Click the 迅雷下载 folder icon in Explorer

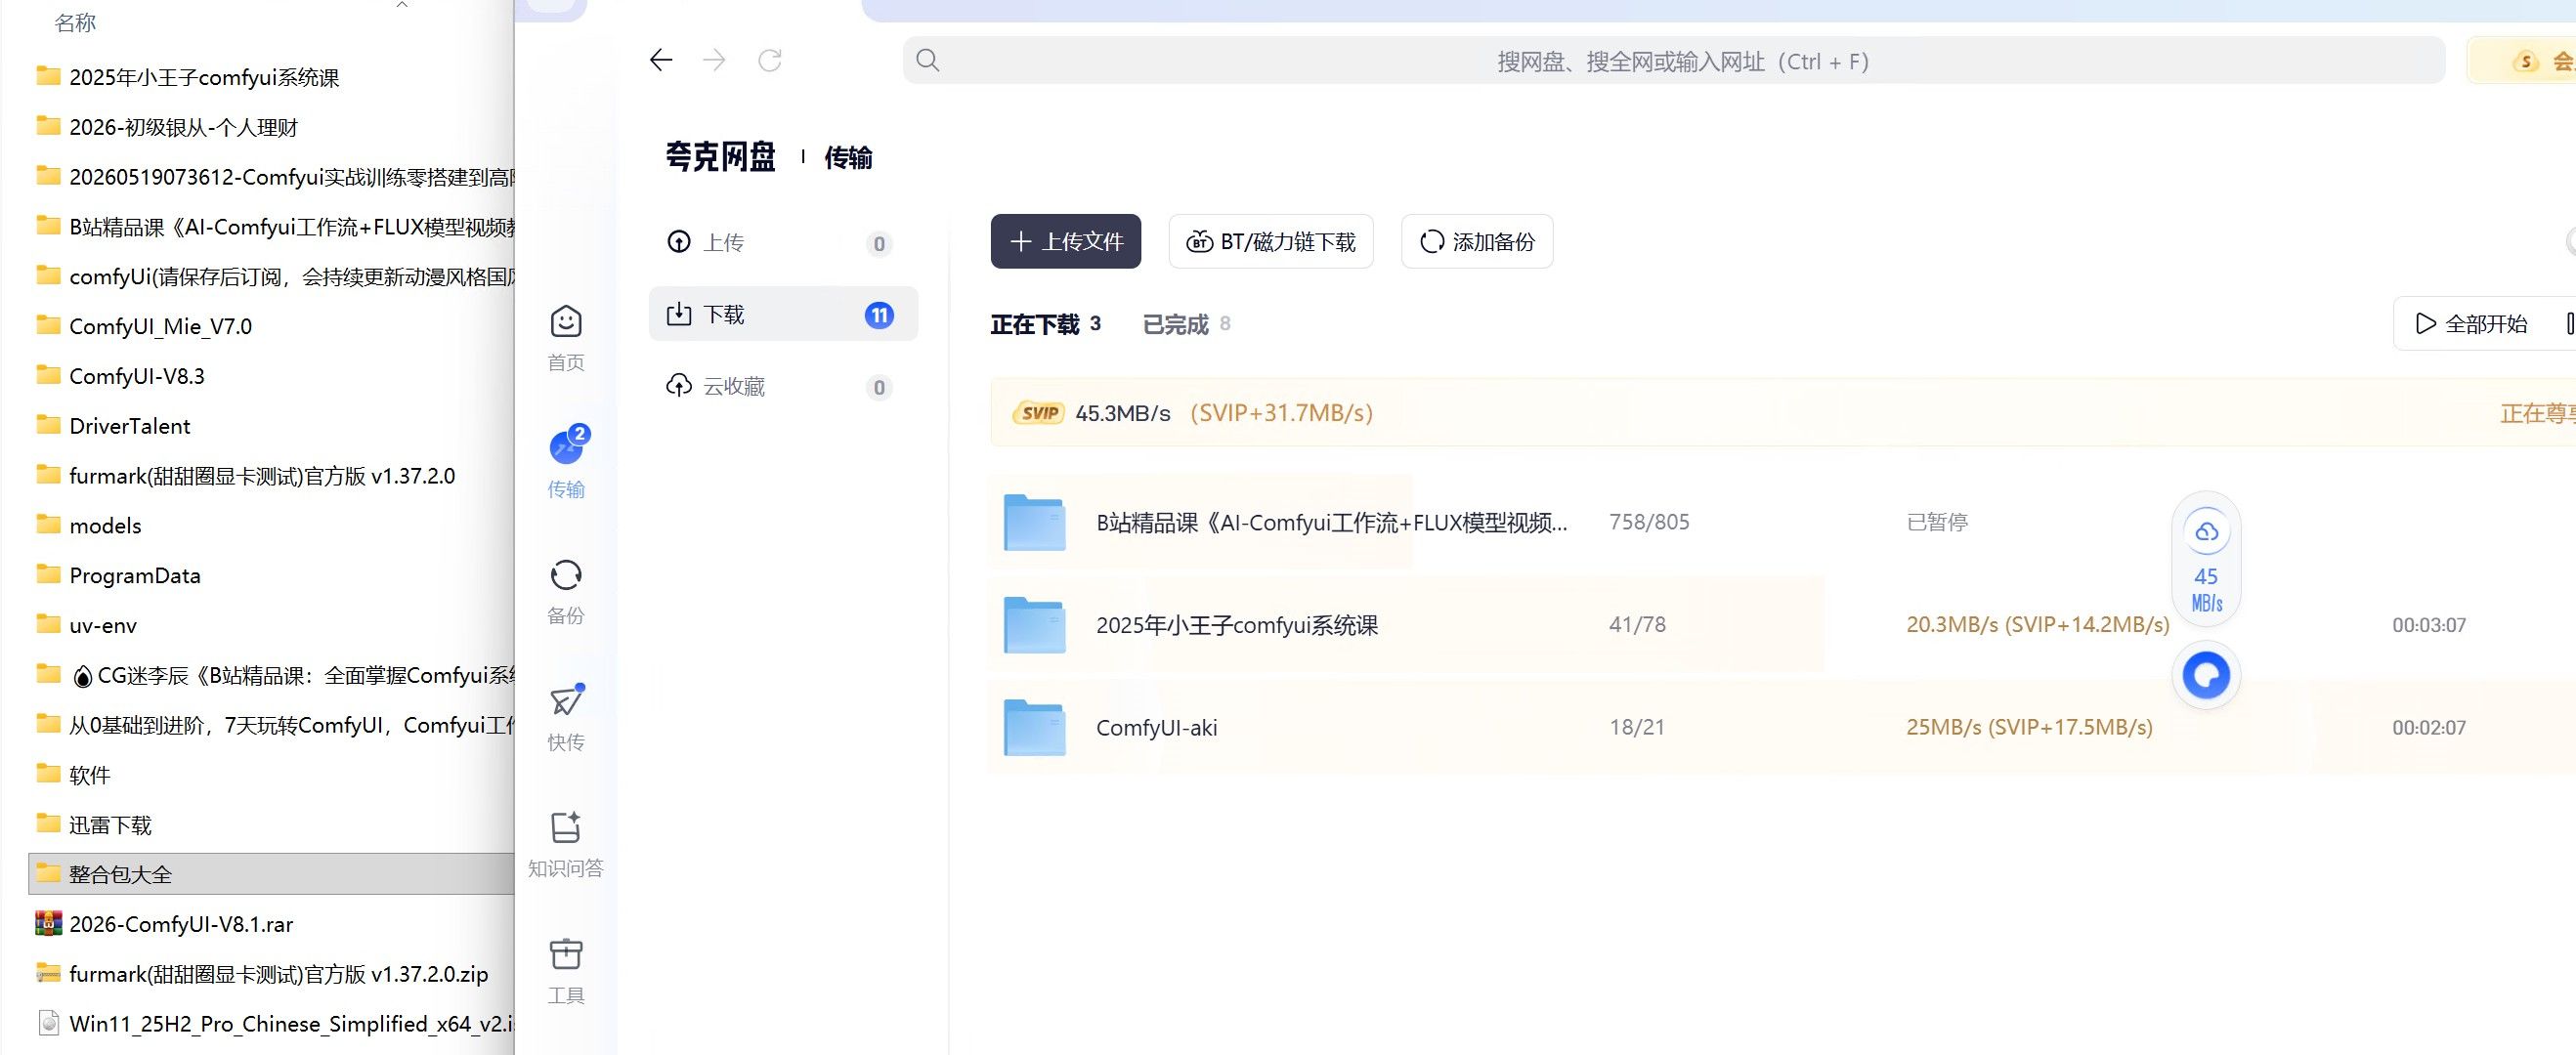(48, 823)
